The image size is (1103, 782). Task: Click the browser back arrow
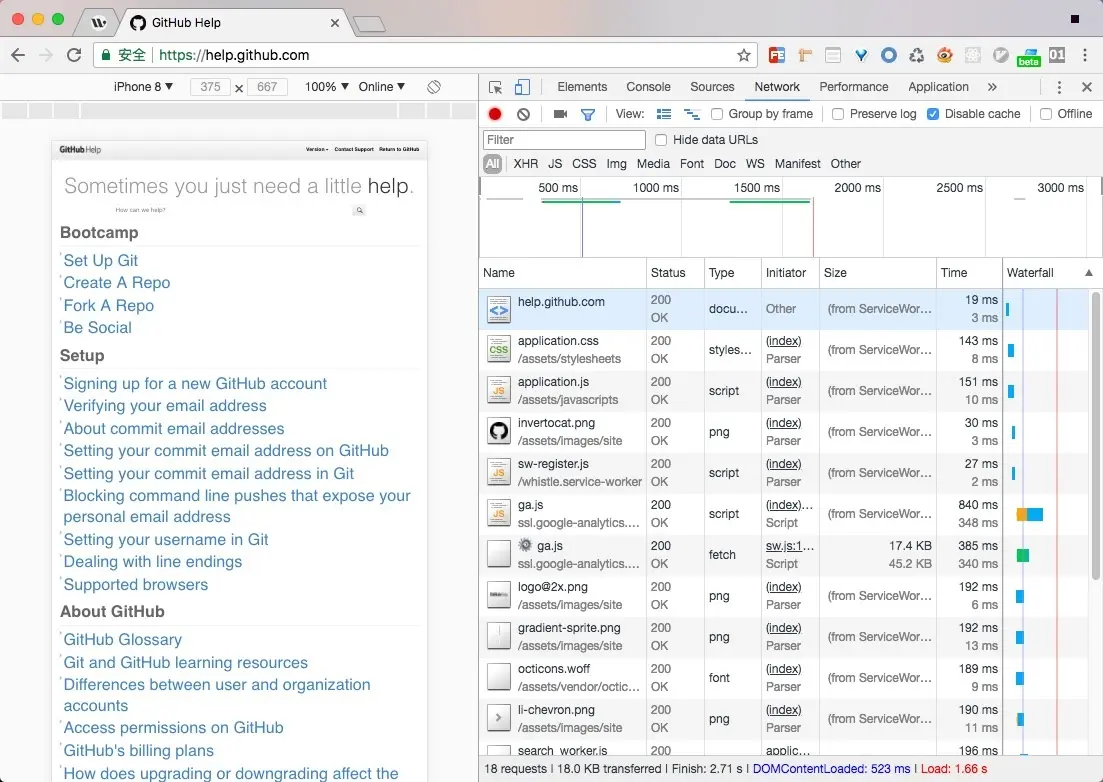click(x=18, y=55)
